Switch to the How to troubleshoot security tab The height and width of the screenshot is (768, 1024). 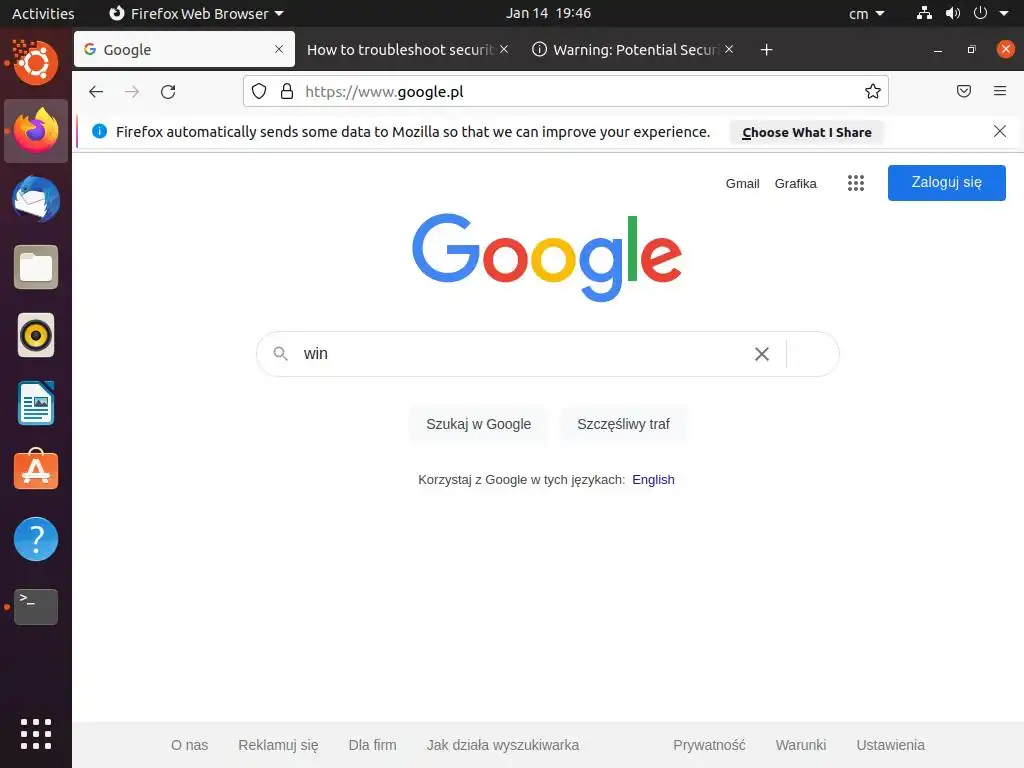point(400,50)
